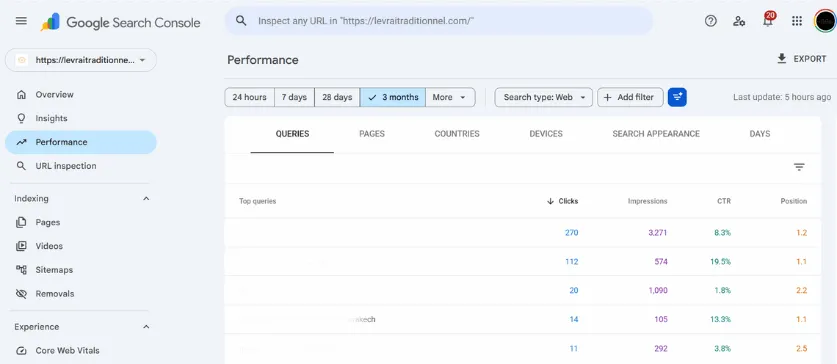Click the Top queries column header

tap(257, 201)
